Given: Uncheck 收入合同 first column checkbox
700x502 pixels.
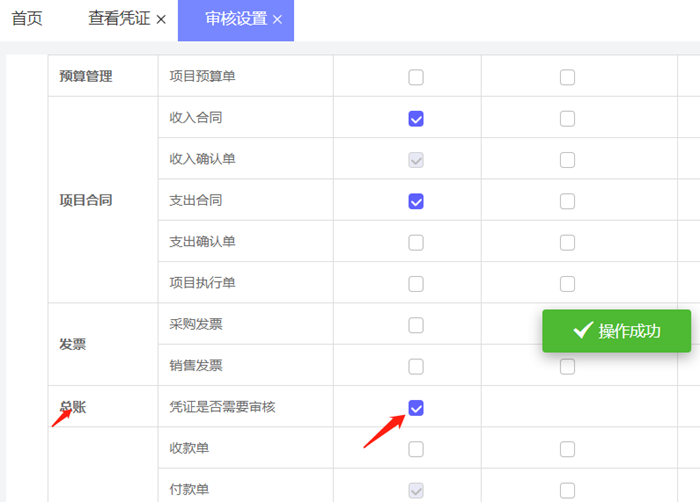Looking at the screenshot, I should pyautogui.click(x=416, y=119).
